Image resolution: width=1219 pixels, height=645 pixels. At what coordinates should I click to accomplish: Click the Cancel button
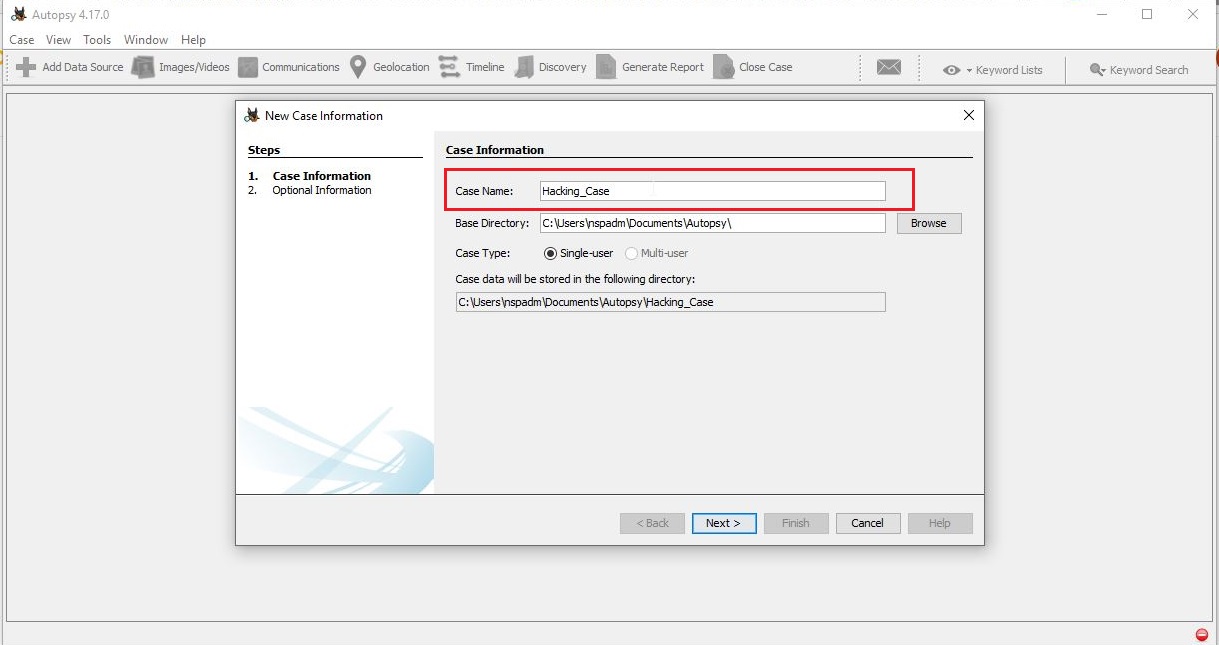(867, 523)
